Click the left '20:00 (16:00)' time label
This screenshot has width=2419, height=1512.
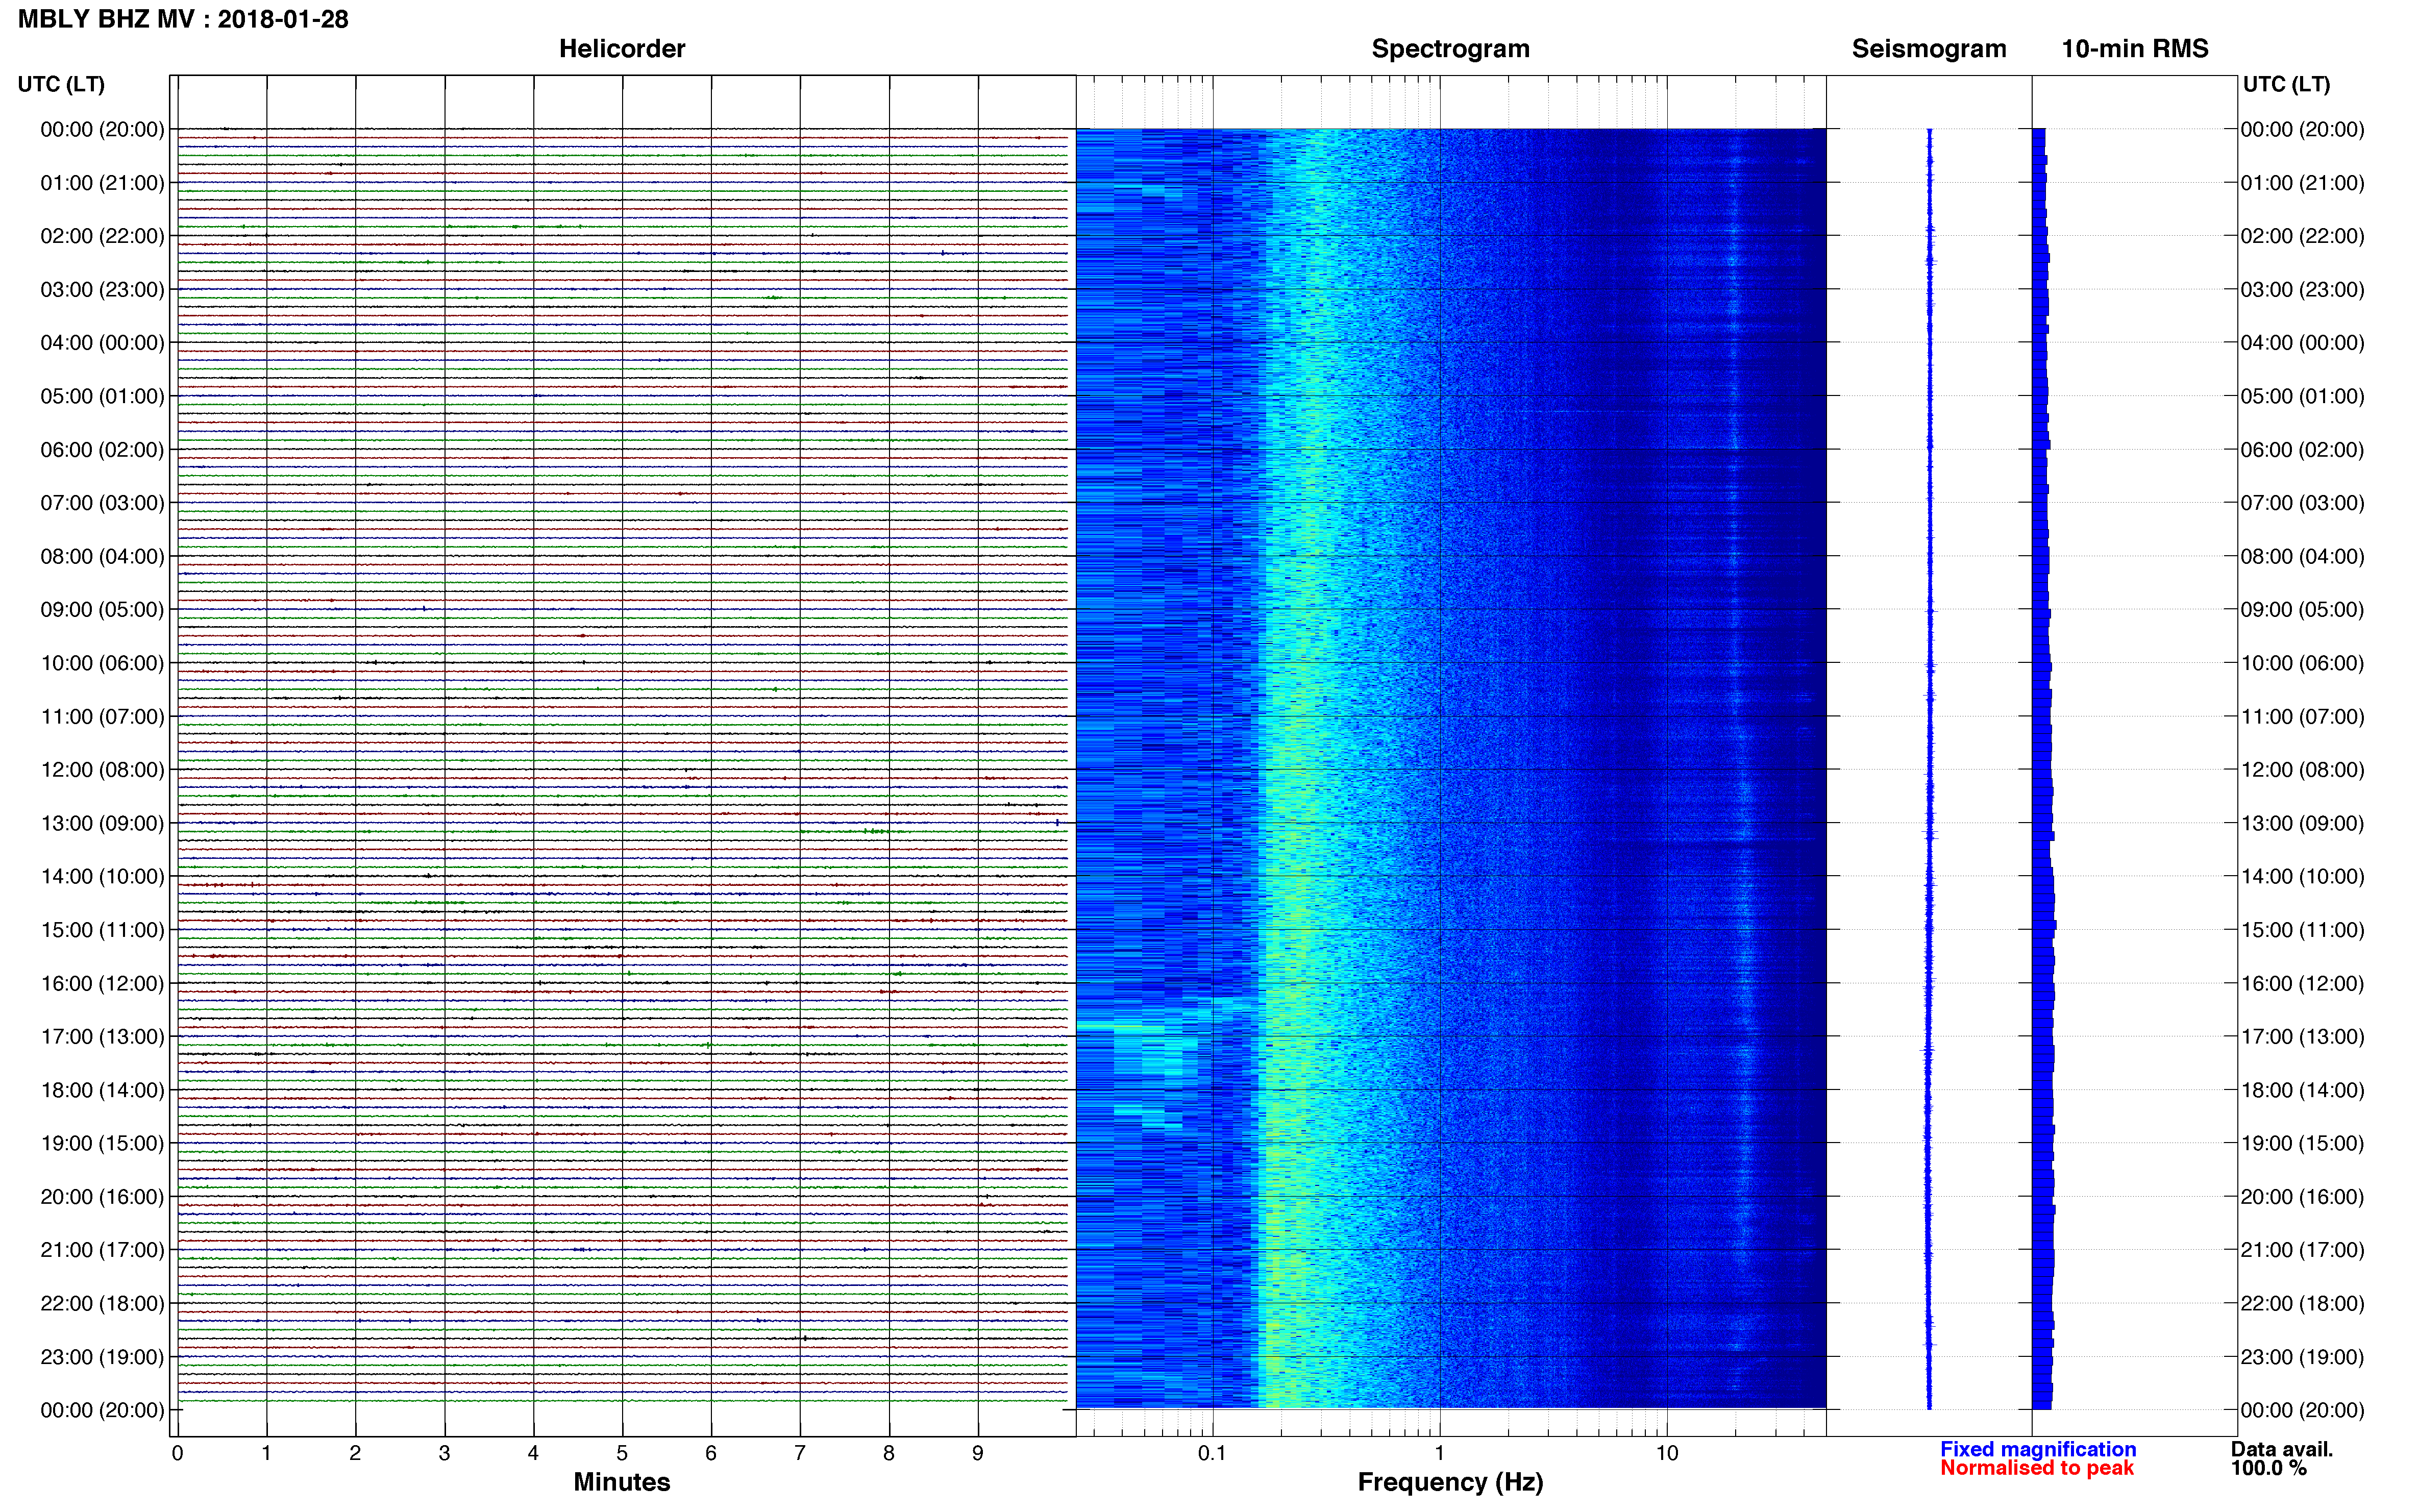click(x=102, y=1197)
